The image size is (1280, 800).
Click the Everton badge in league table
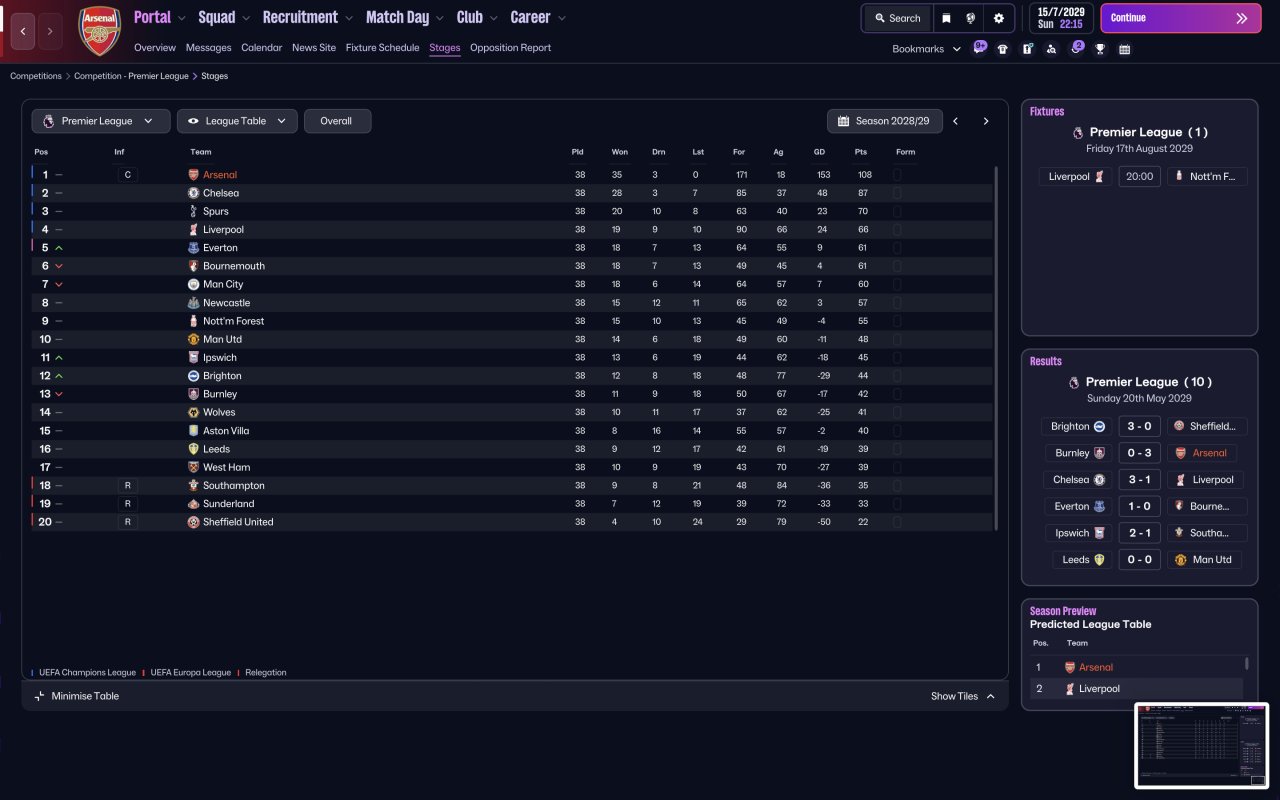[194, 248]
